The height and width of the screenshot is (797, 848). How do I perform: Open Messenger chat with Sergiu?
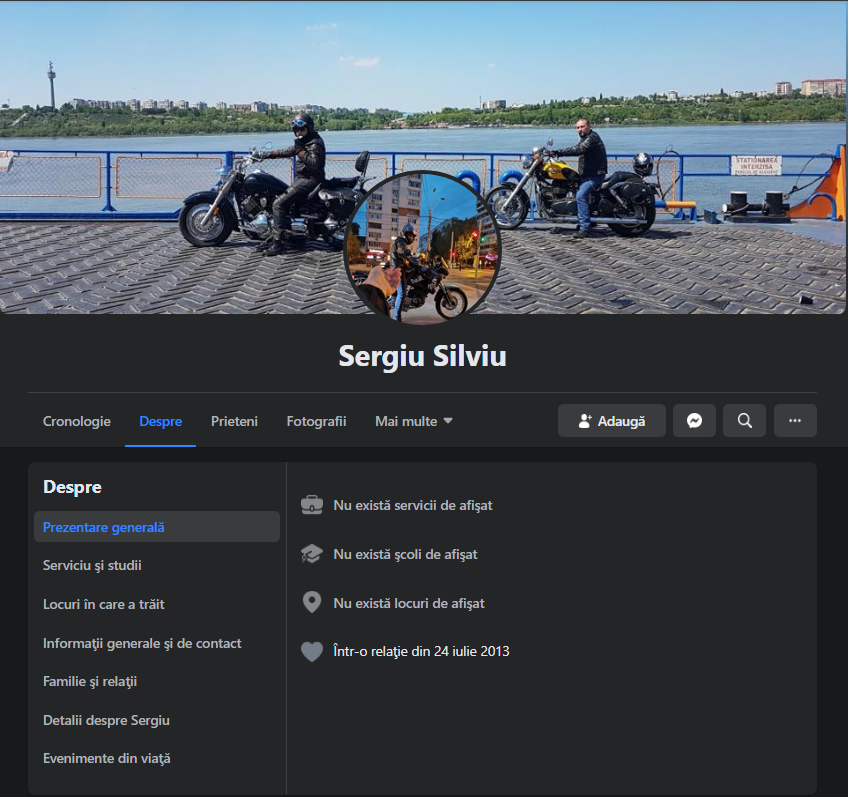(694, 421)
